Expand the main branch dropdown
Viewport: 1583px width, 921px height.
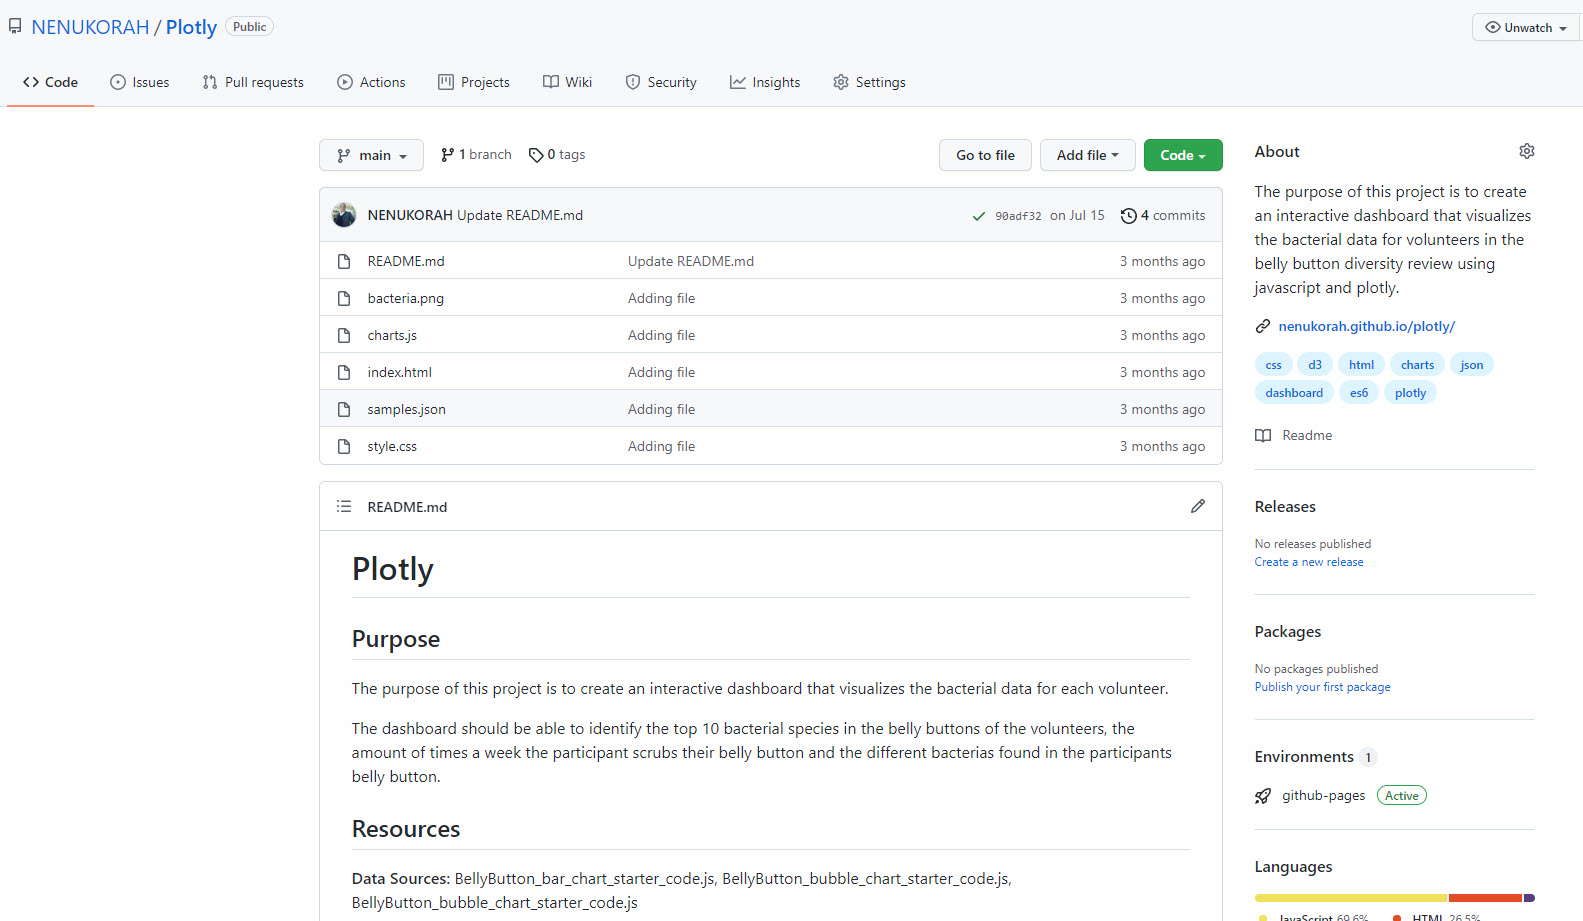pos(371,155)
